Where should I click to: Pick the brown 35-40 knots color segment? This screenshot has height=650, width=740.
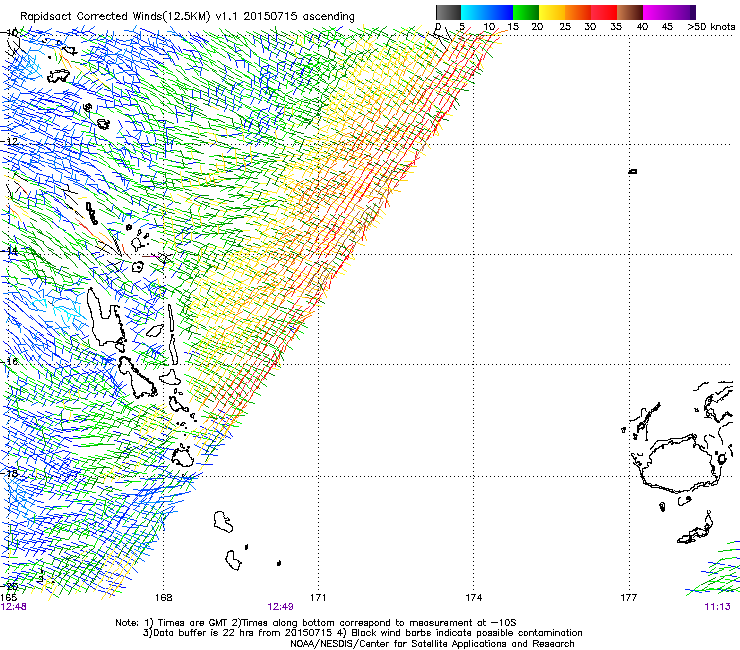630,12
